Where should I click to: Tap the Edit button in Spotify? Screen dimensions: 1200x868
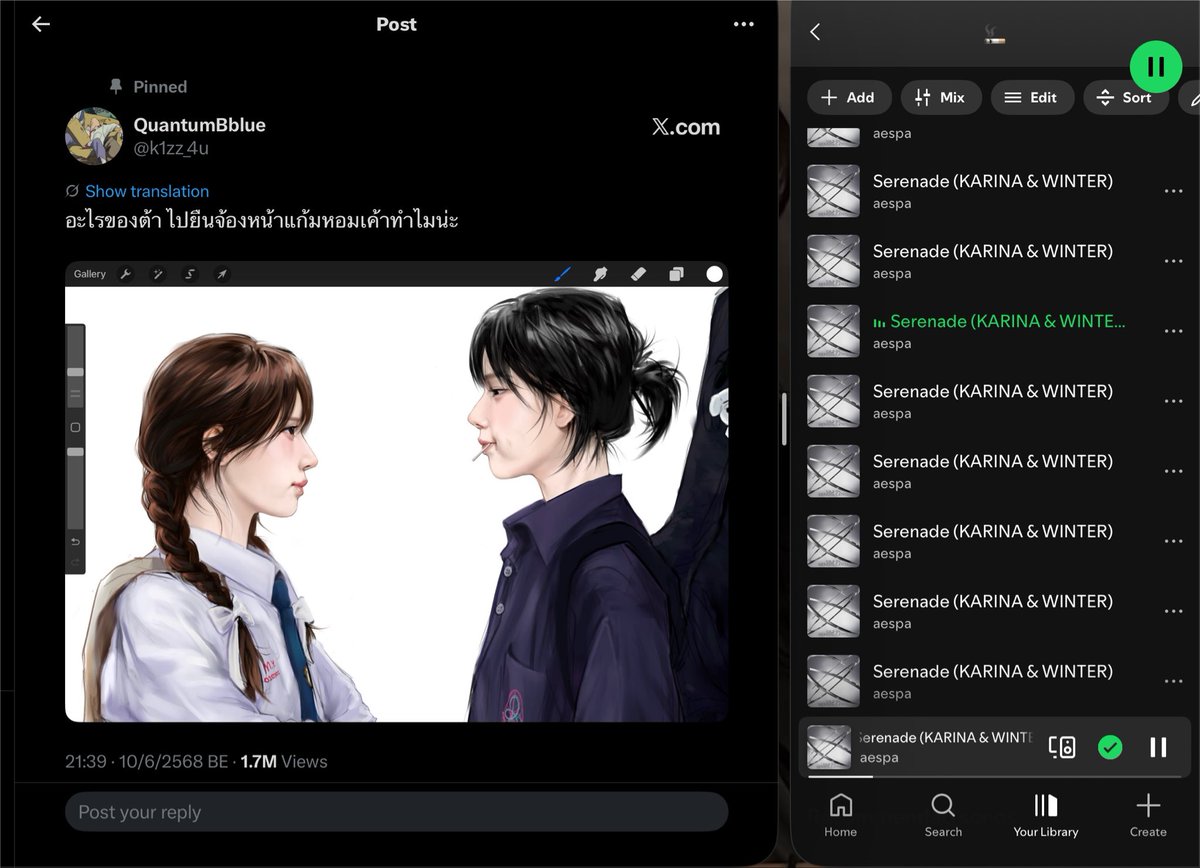click(1032, 97)
